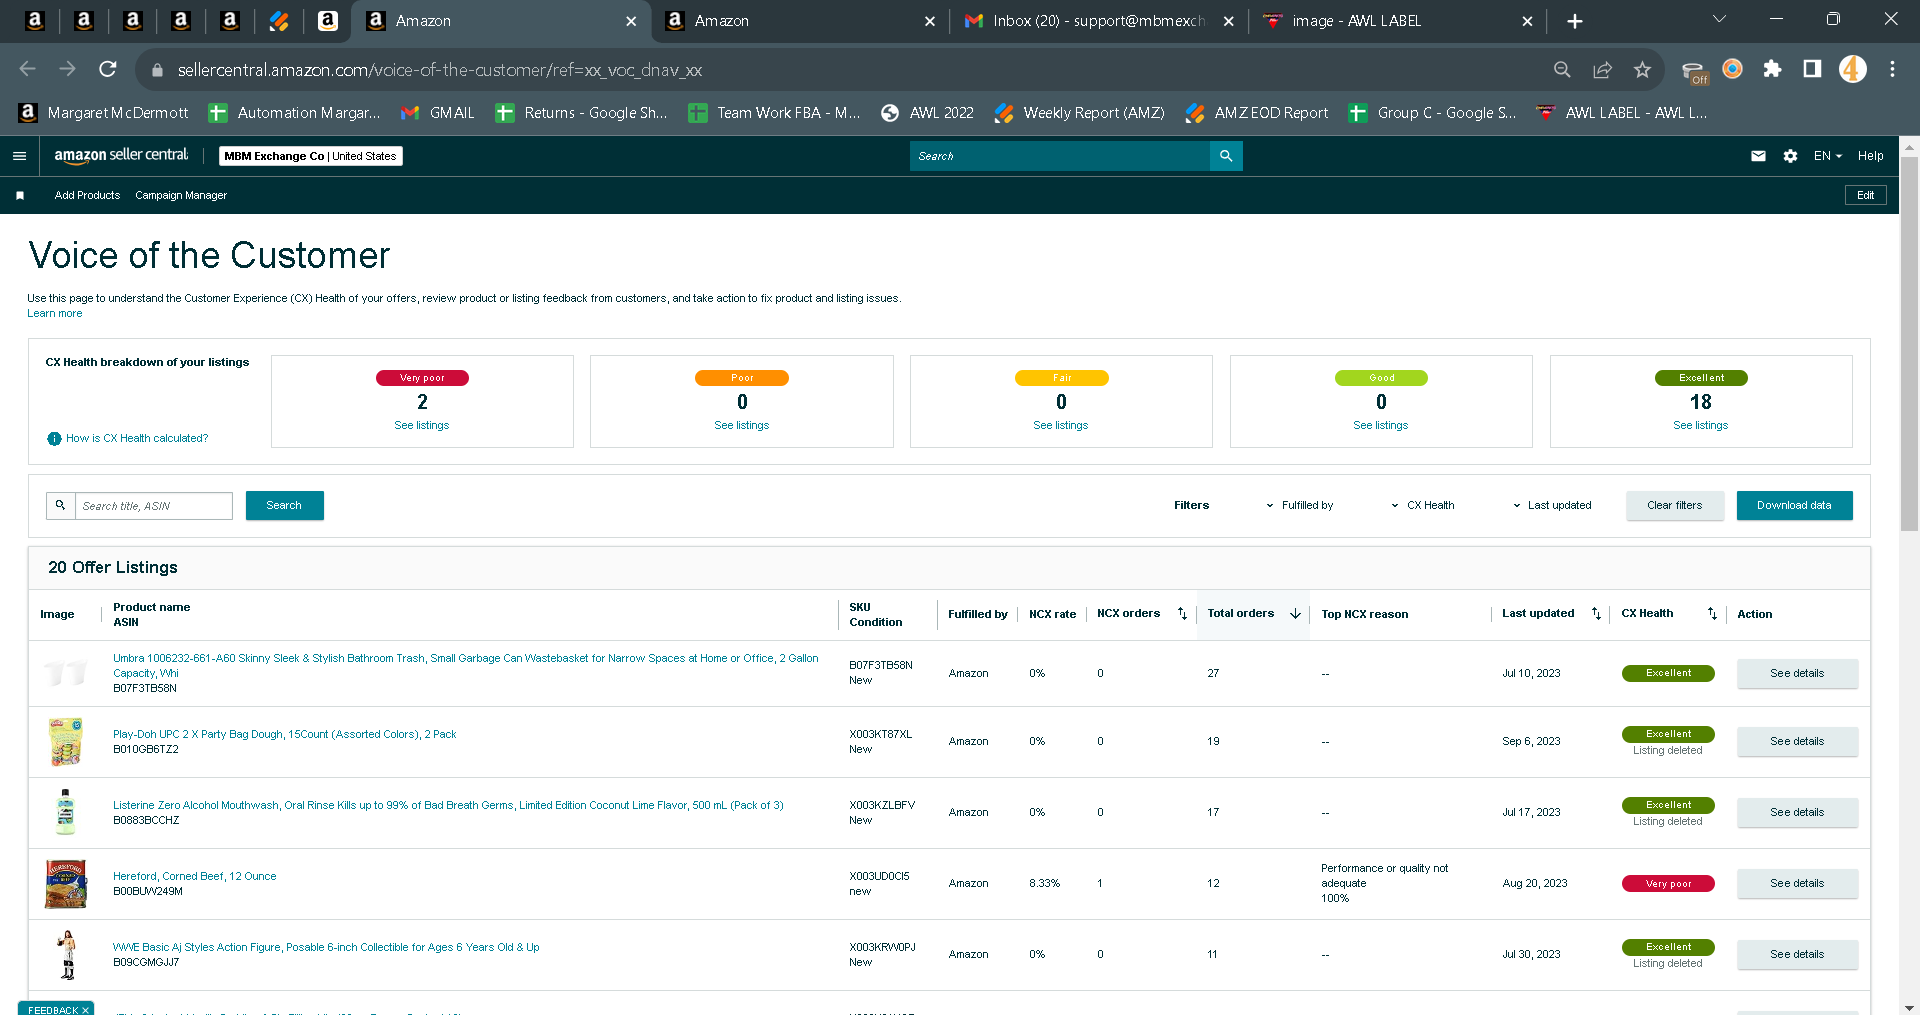Go back with browser back arrow
The height and width of the screenshot is (1015, 1920).
(28, 69)
